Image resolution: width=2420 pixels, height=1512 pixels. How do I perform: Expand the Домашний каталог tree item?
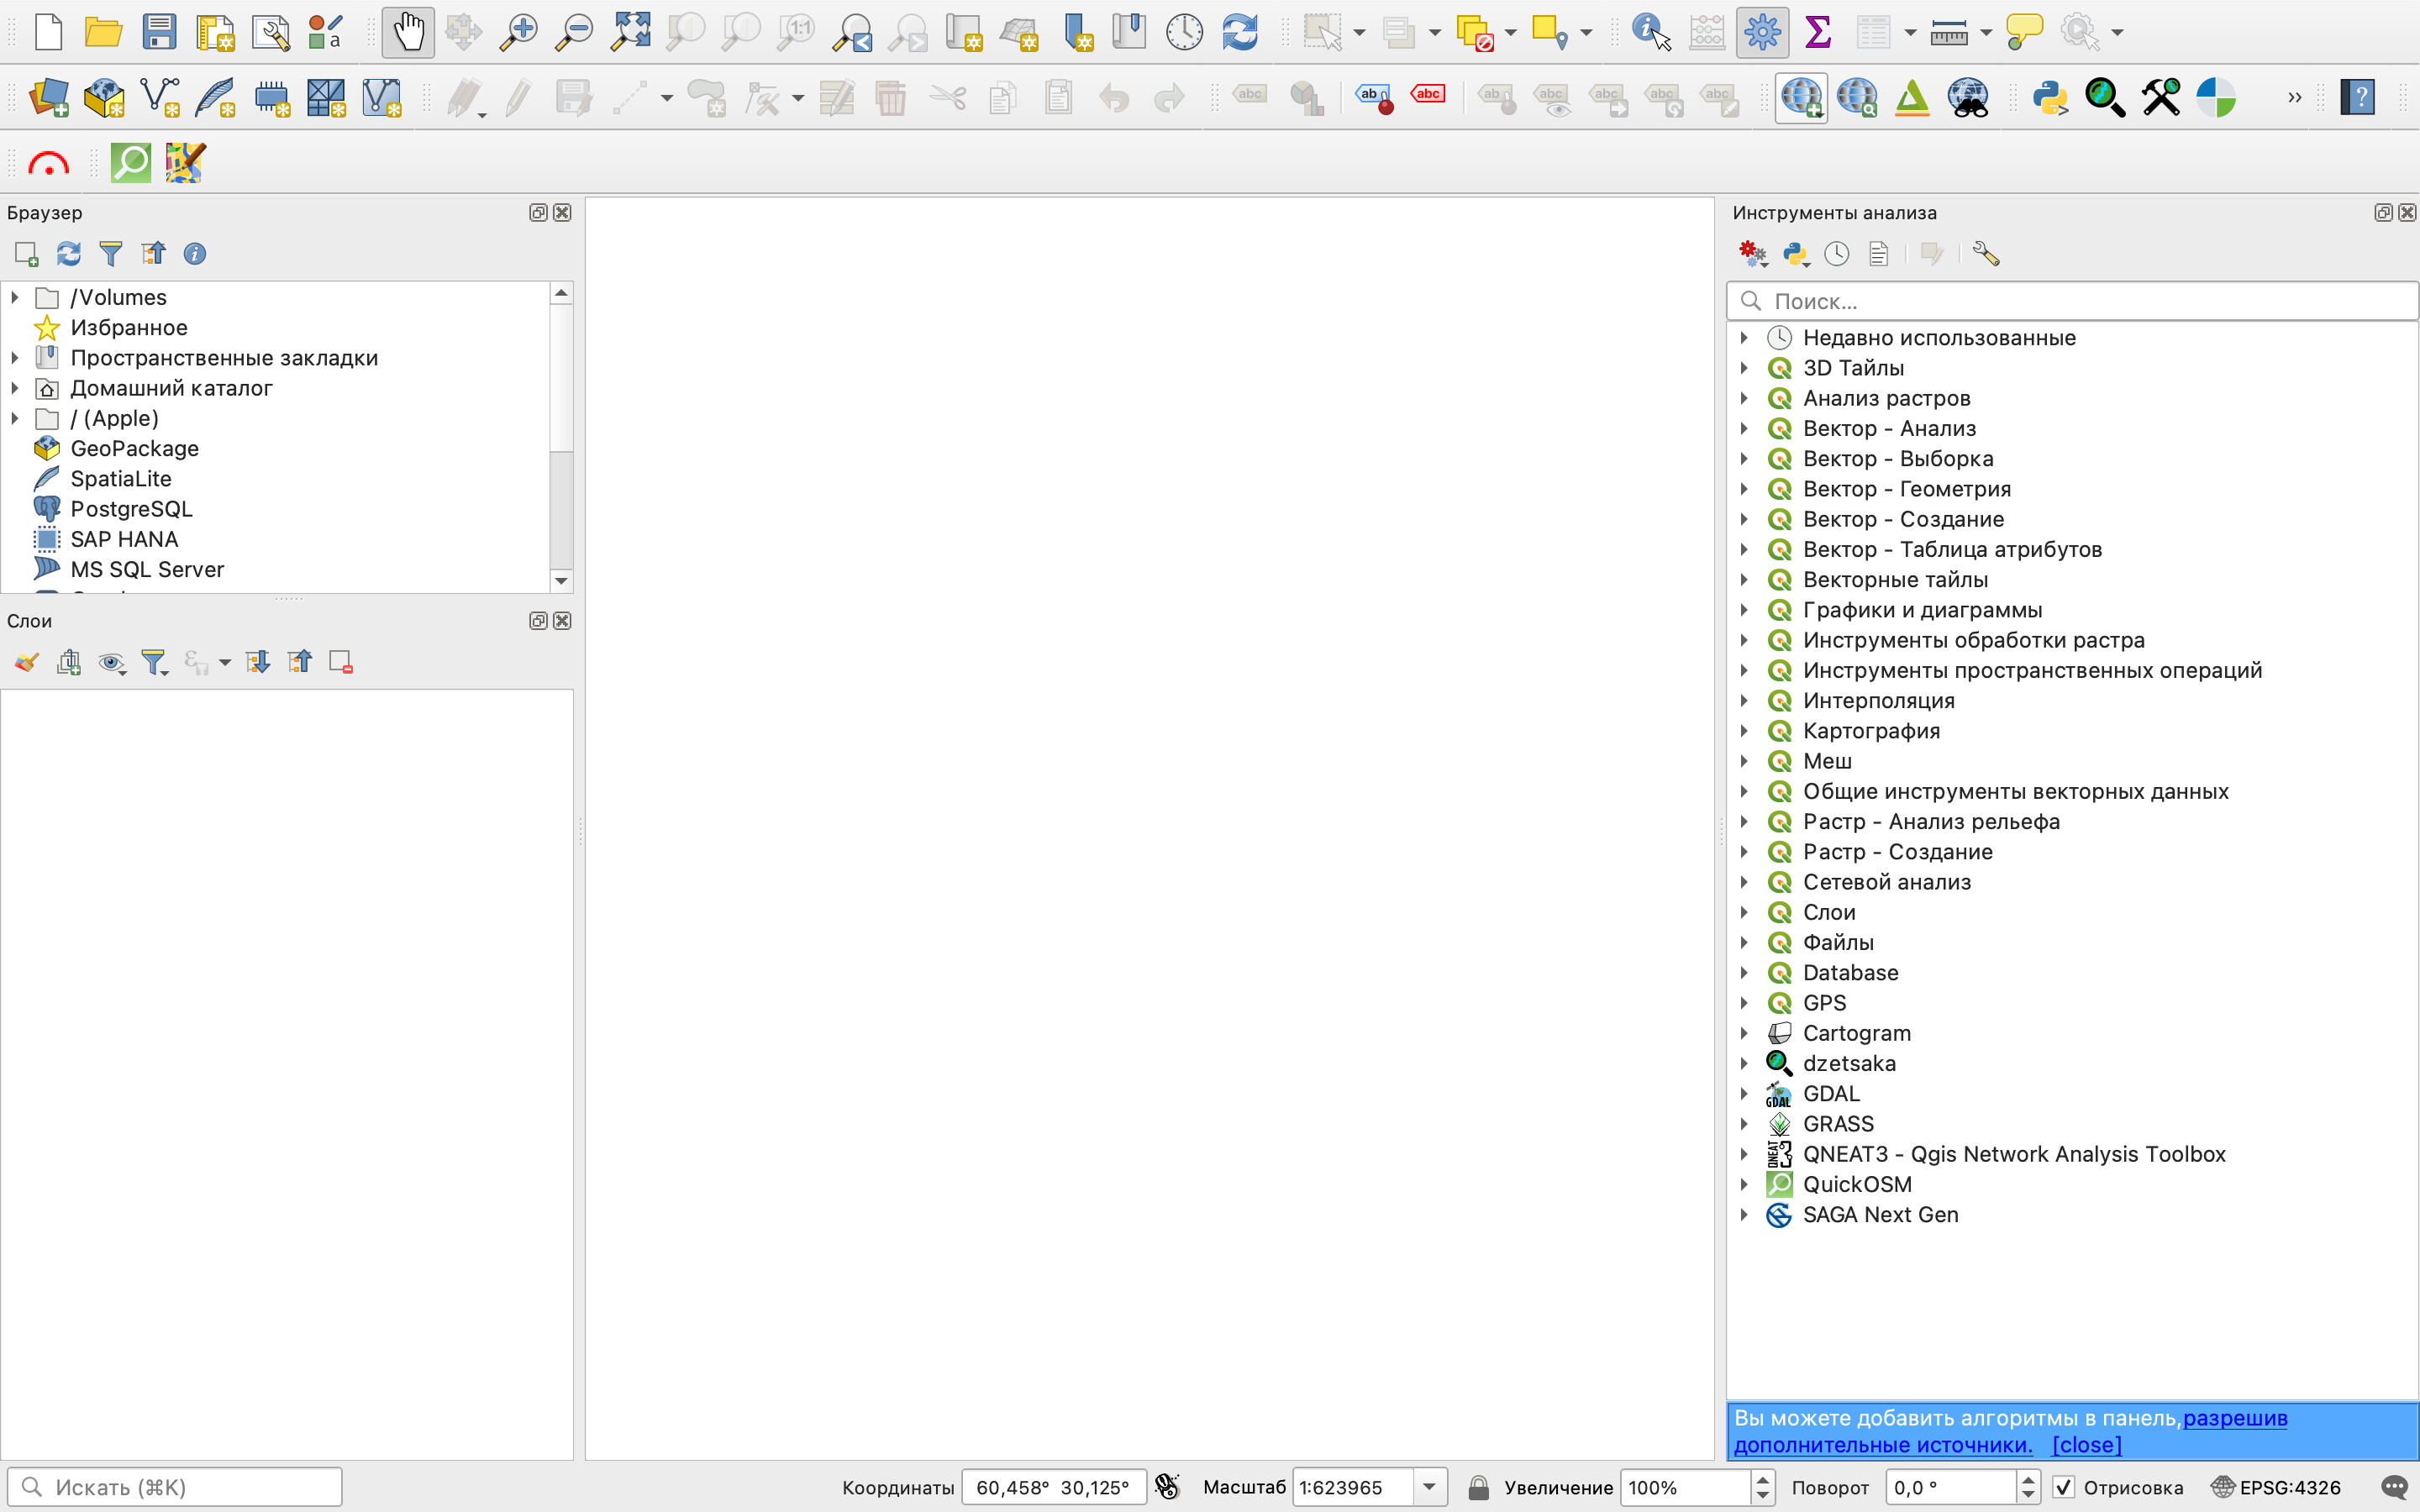tap(15, 388)
